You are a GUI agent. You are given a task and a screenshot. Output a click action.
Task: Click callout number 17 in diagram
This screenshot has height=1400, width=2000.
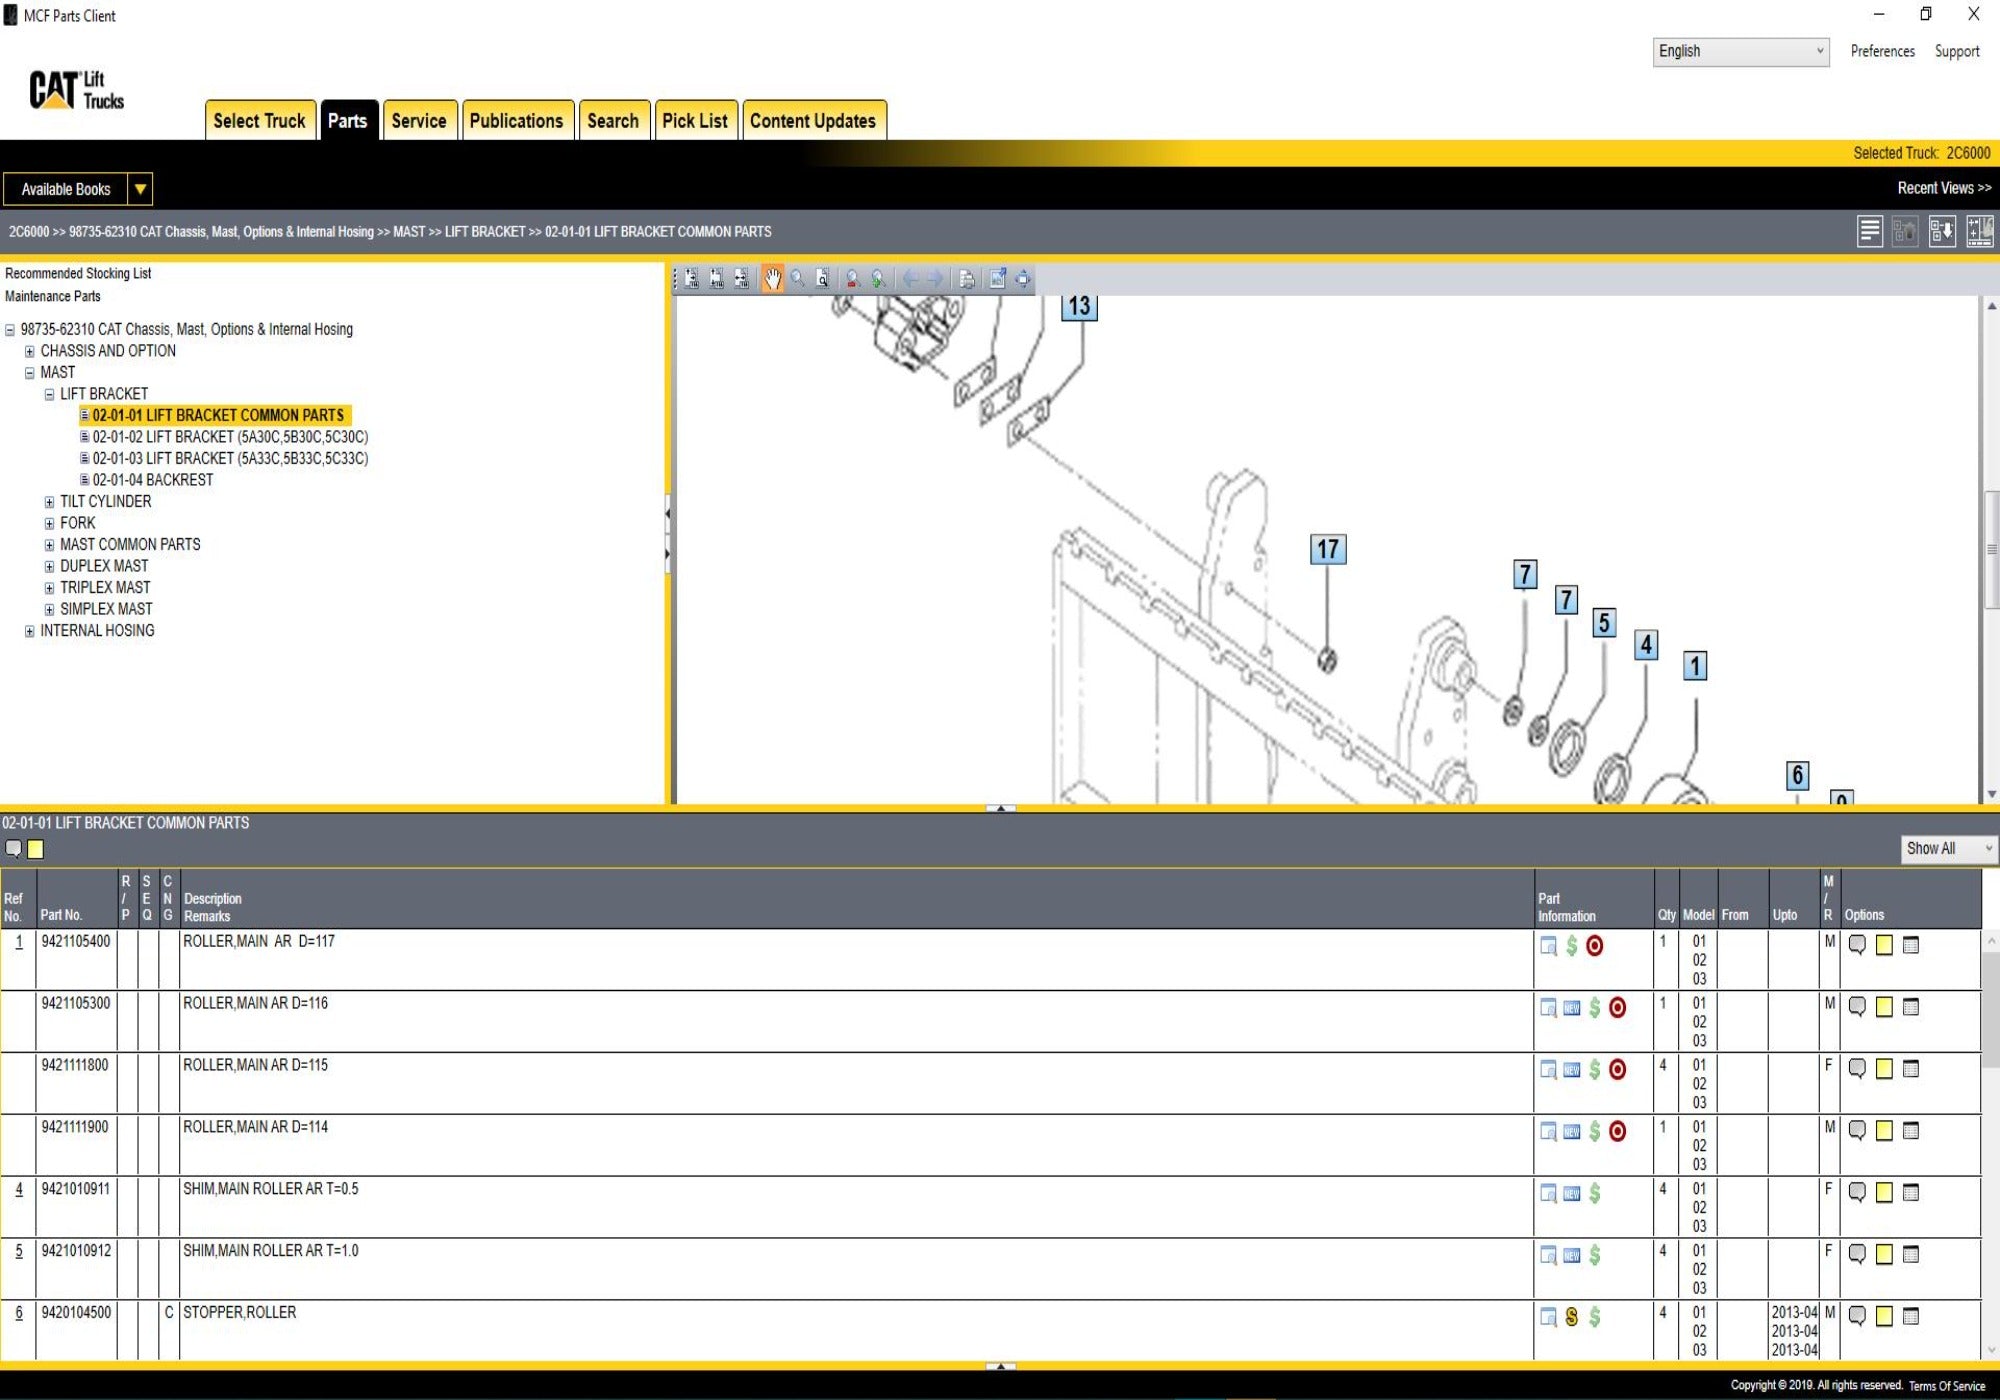tap(1327, 549)
